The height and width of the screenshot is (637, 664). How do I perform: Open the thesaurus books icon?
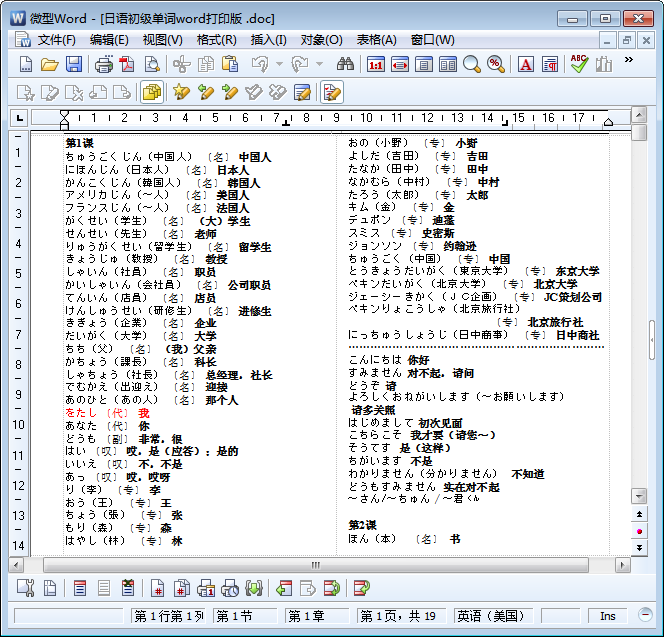pos(603,64)
